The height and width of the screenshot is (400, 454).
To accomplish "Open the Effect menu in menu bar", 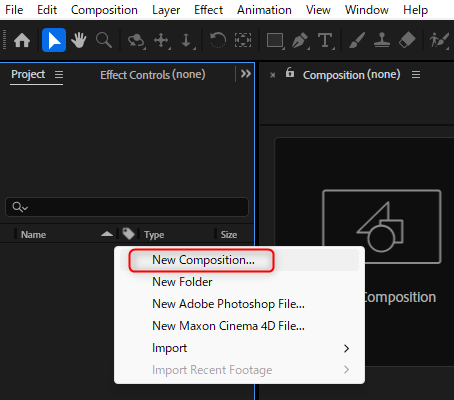I will (208, 10).
